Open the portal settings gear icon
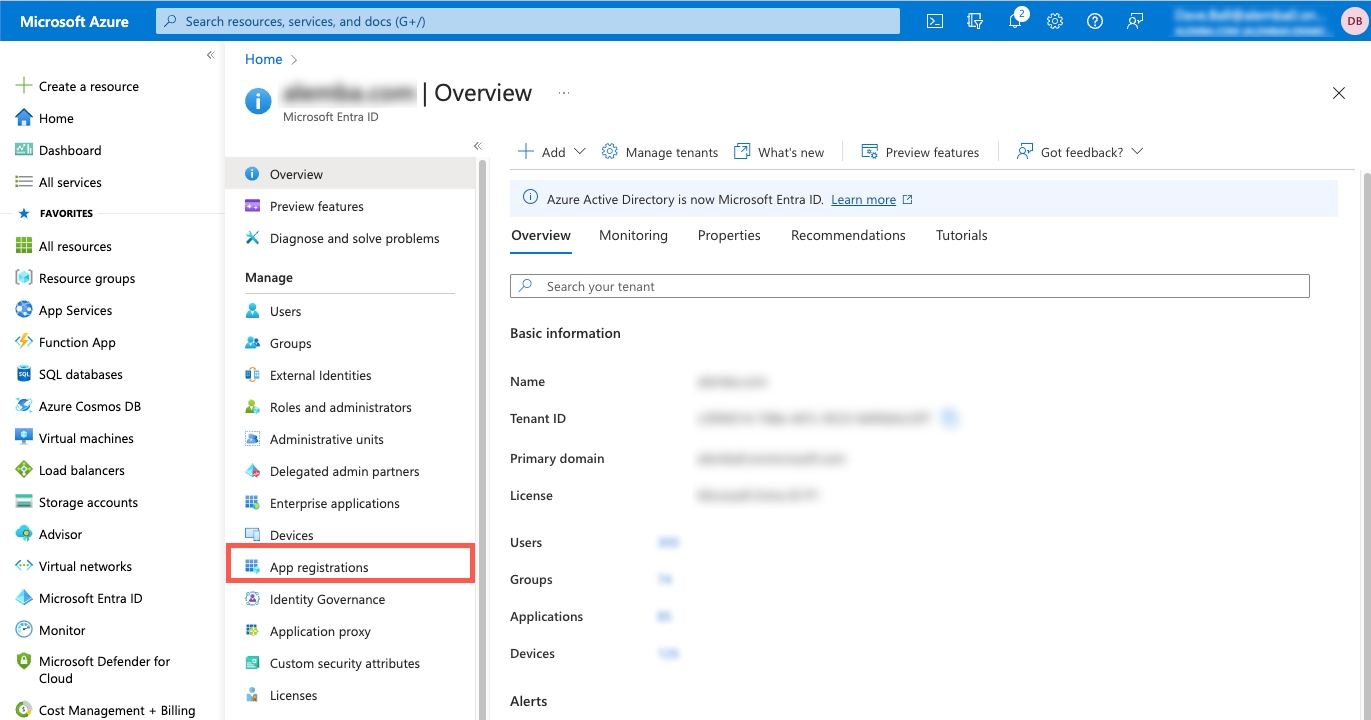Viewport: 1371px width, 720px height. [x=1054, y=21]
